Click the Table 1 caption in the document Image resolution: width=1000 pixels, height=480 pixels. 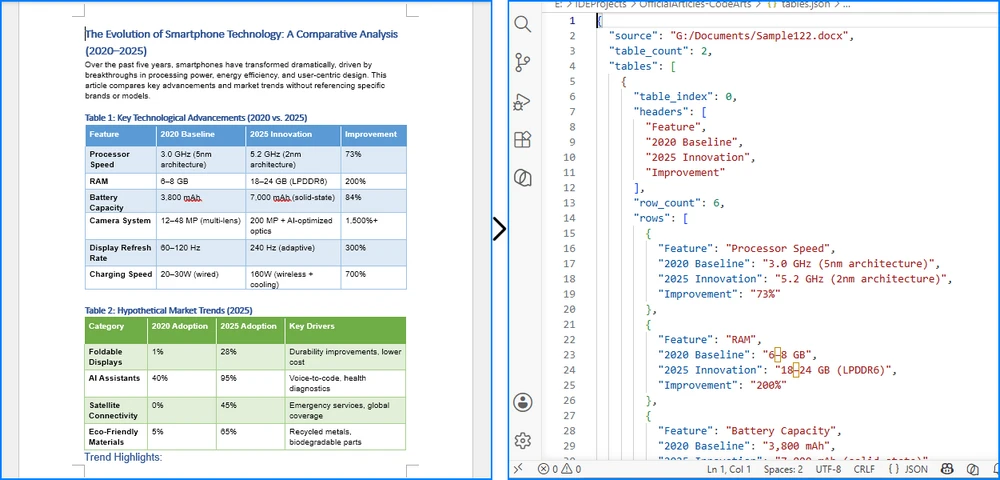click(x=196, y=118)
